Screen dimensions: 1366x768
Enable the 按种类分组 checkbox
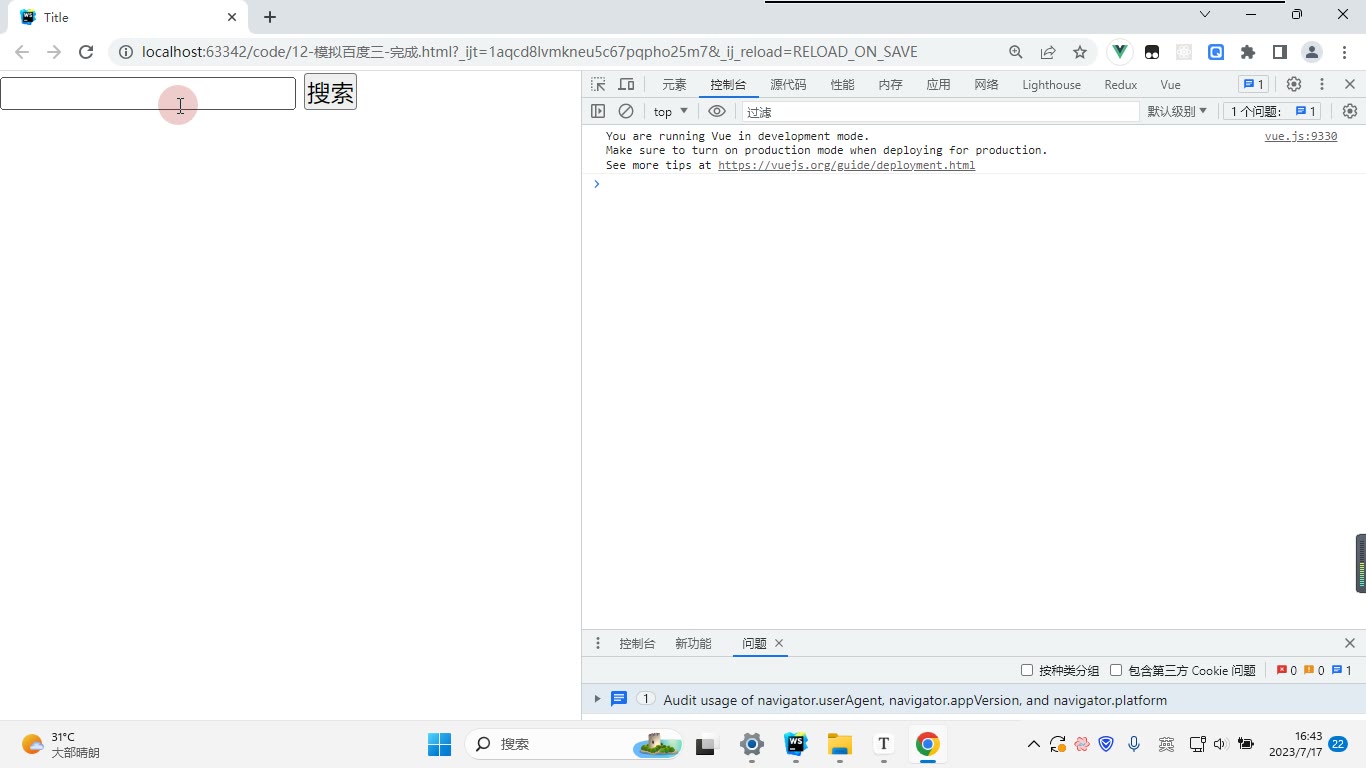(1027, 670)
